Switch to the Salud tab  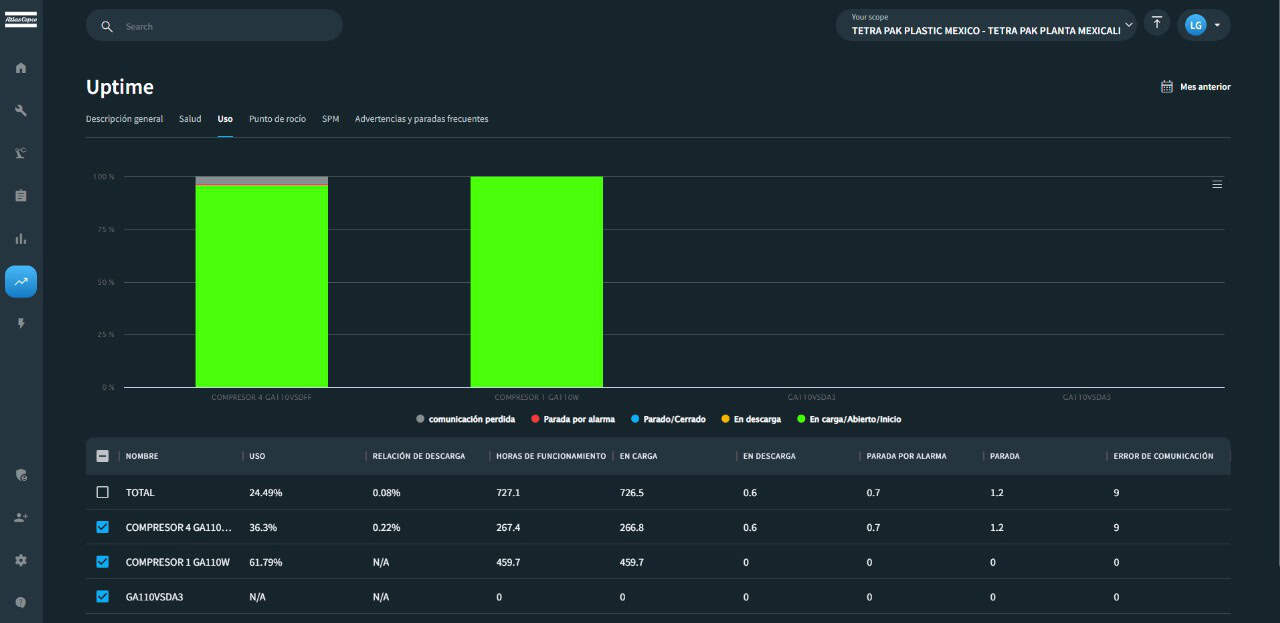click(x=190, y=119)
